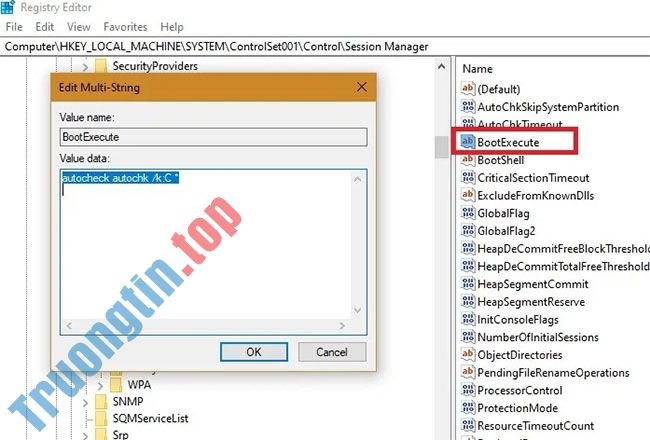Select the ResourceTimeoutCount value name
The height and width of the screenshot is (440, 650).
tap(536, 426)
